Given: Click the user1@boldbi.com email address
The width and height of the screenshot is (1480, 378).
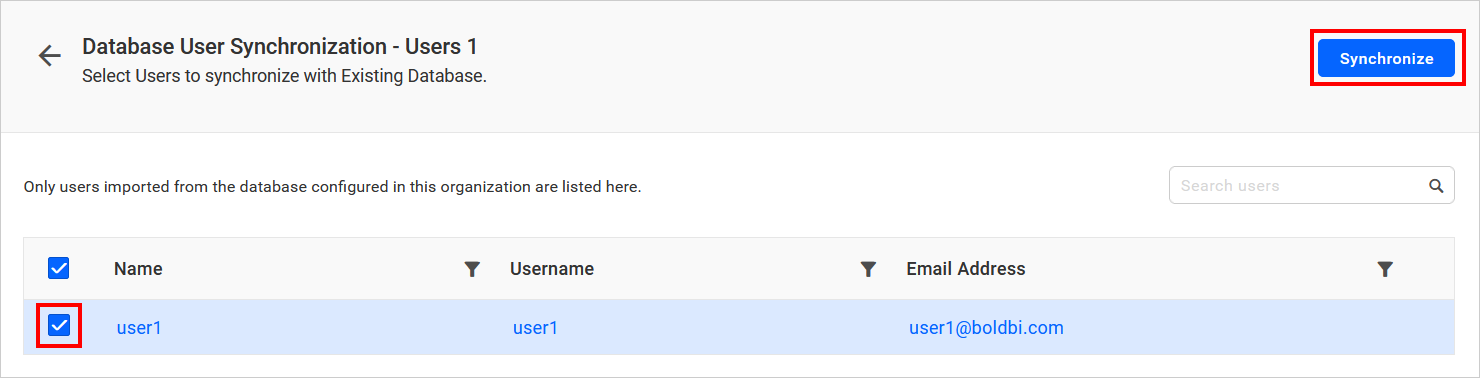Looking at the screenshot, I should [986, 327].
